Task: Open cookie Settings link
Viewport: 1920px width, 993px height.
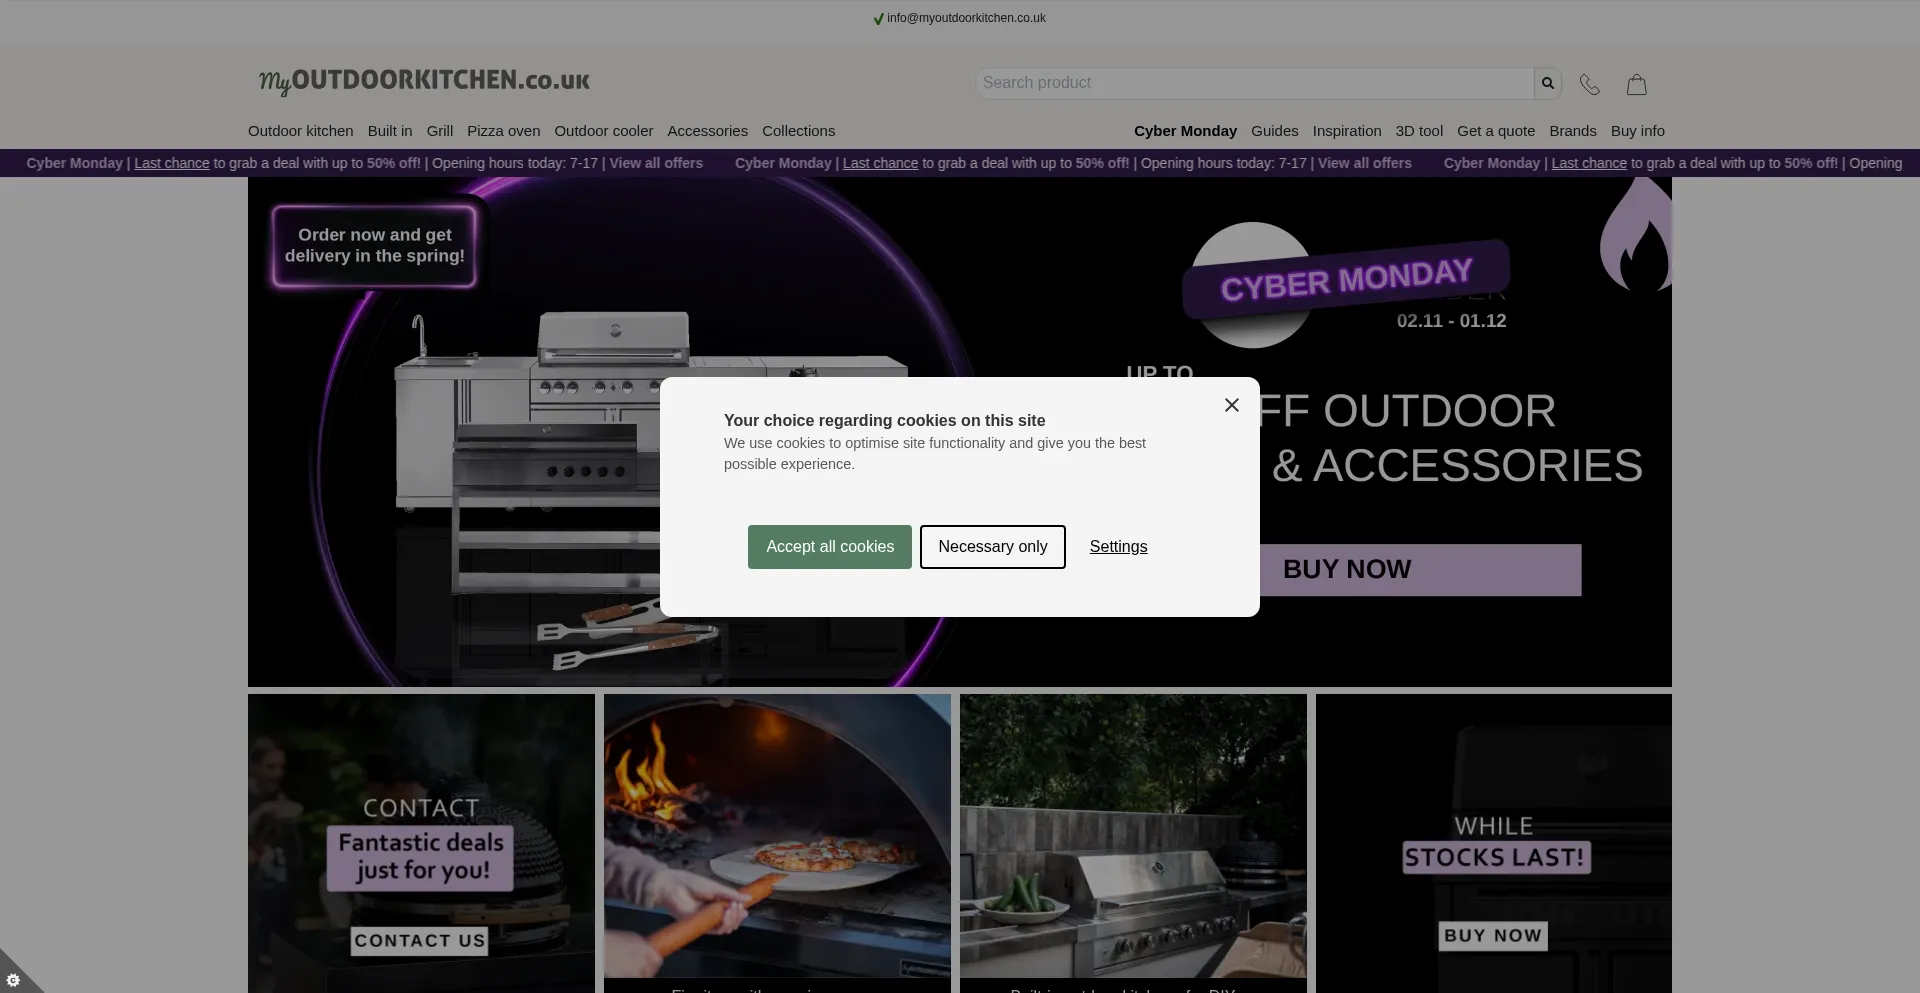Action: tap(1118, 547)
